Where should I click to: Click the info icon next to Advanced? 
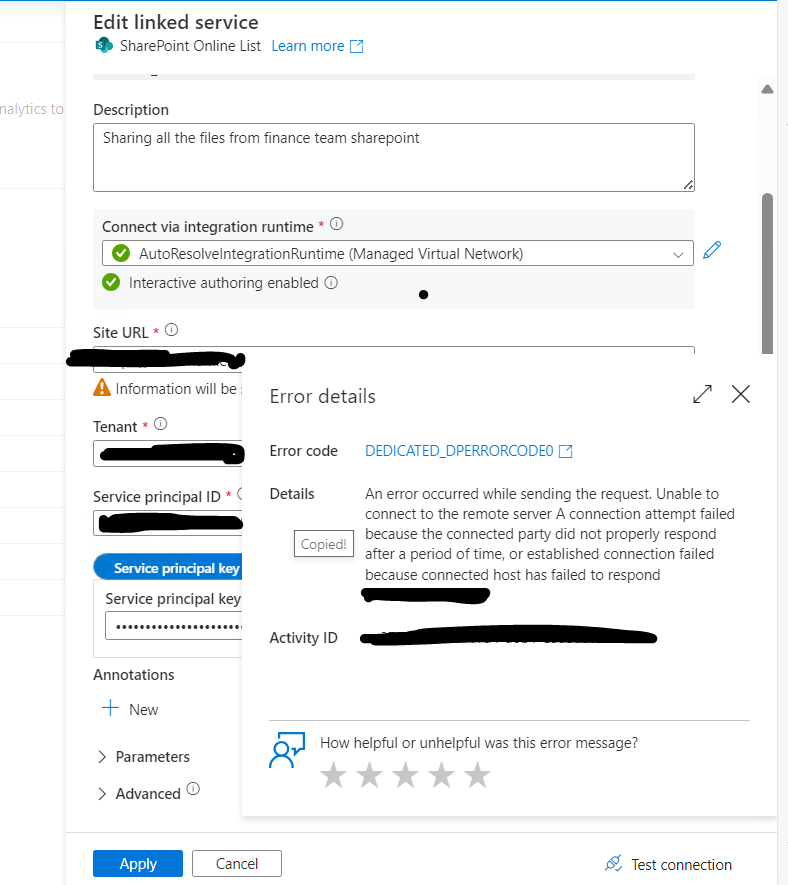(193, 788)
